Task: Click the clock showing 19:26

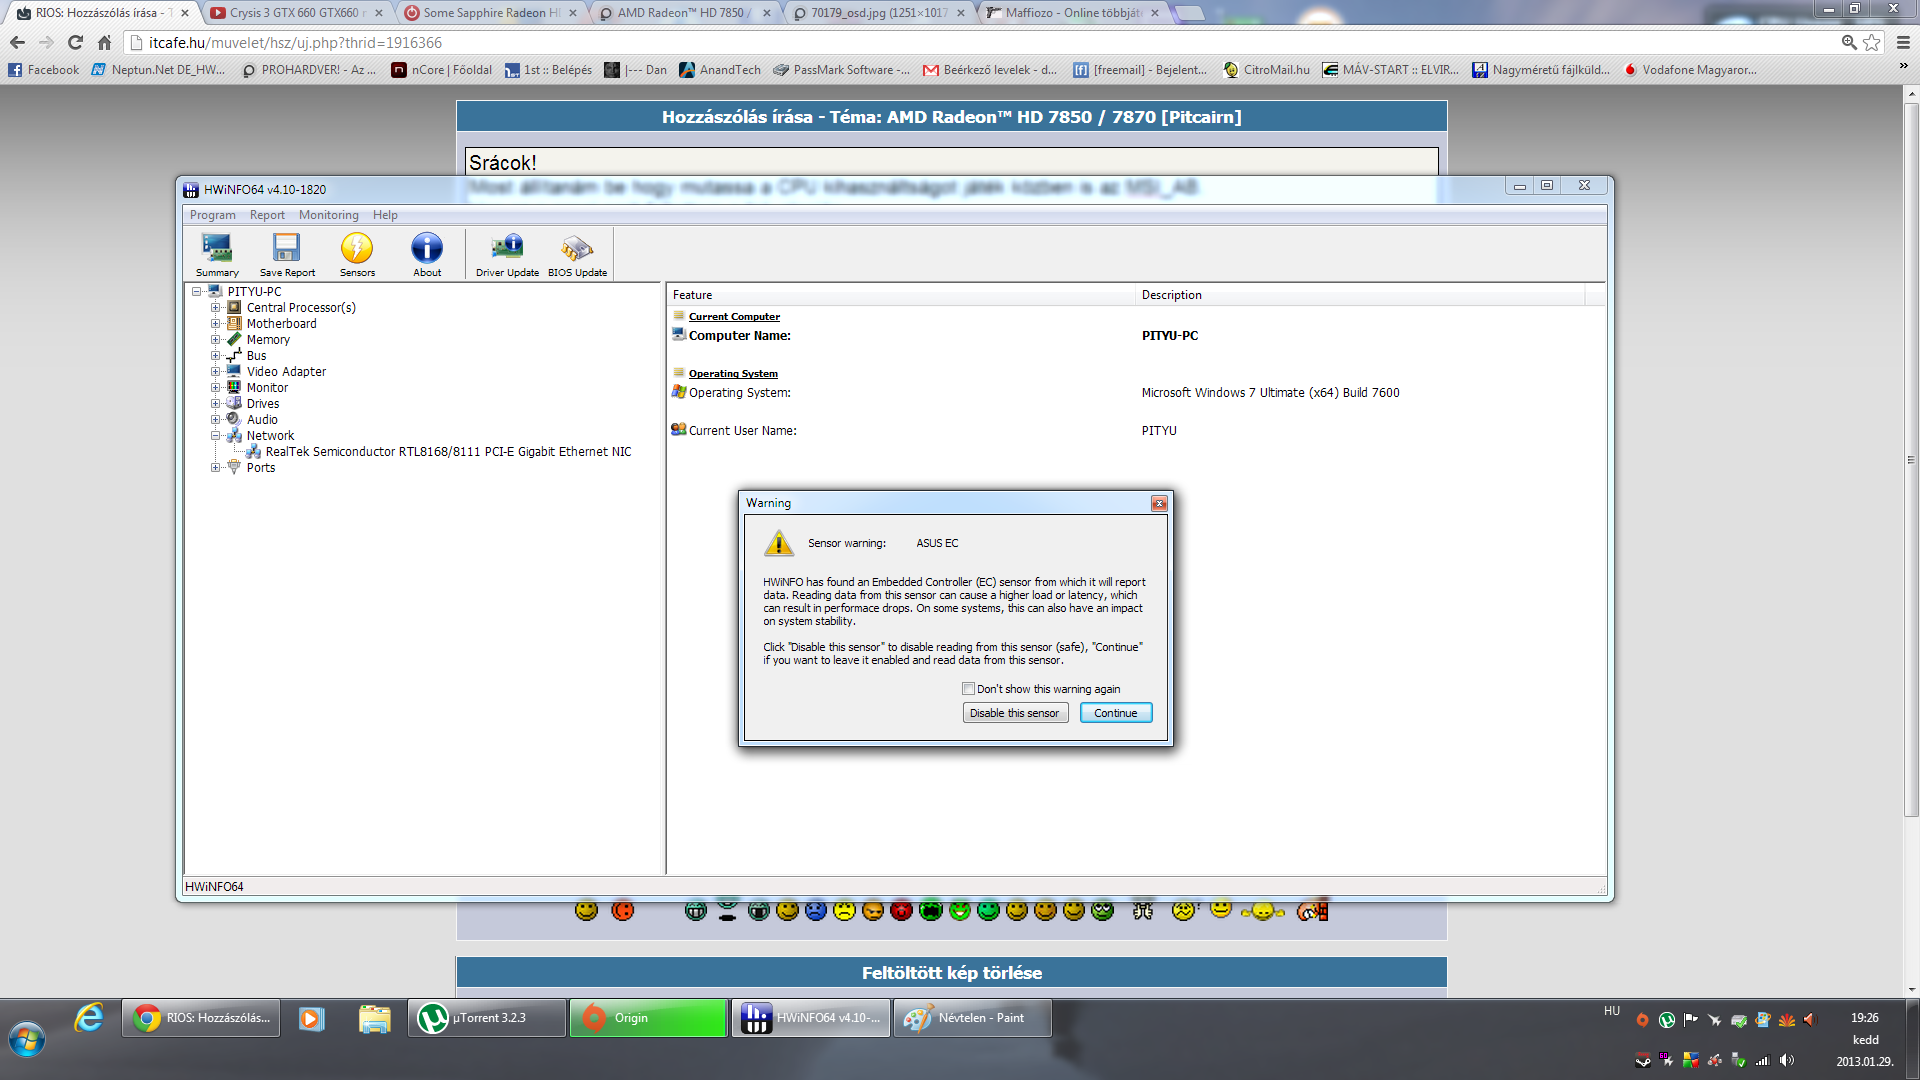Action: (1865, 1018)
